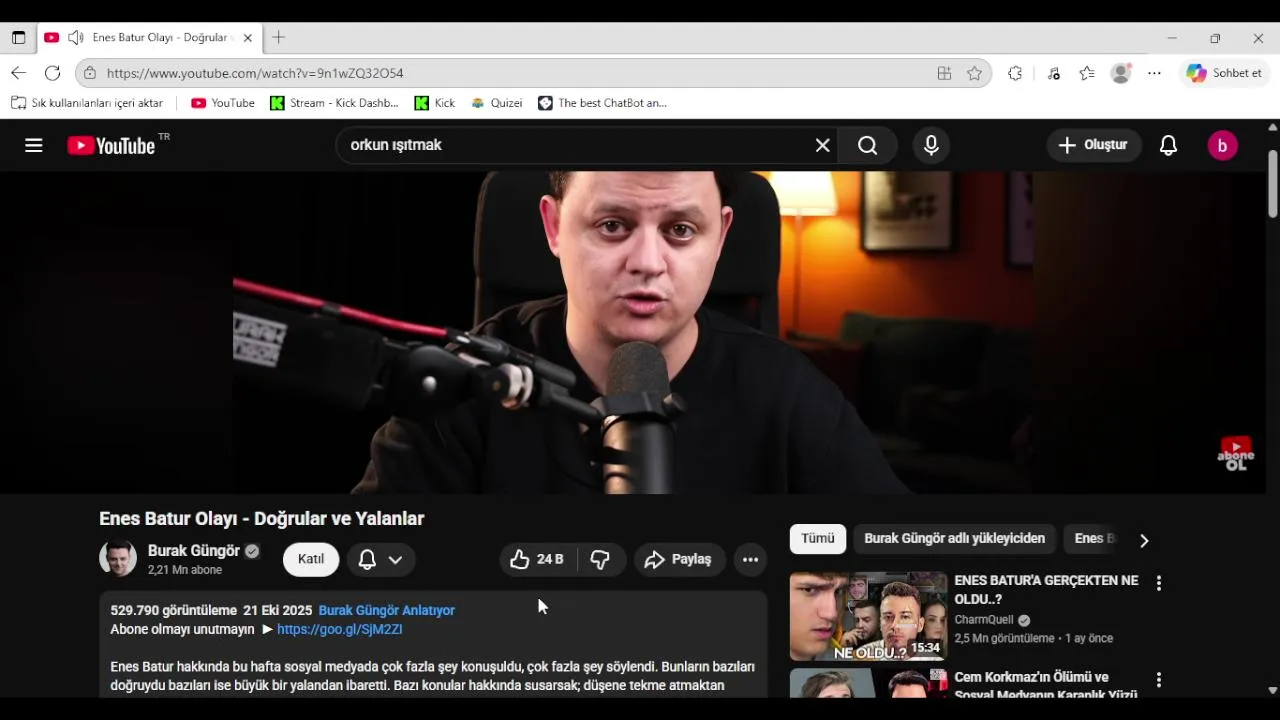Viewport: 1280px width, 720px height.
Task: Open the YouTube bookmark
Action: [x=223, y=103]
